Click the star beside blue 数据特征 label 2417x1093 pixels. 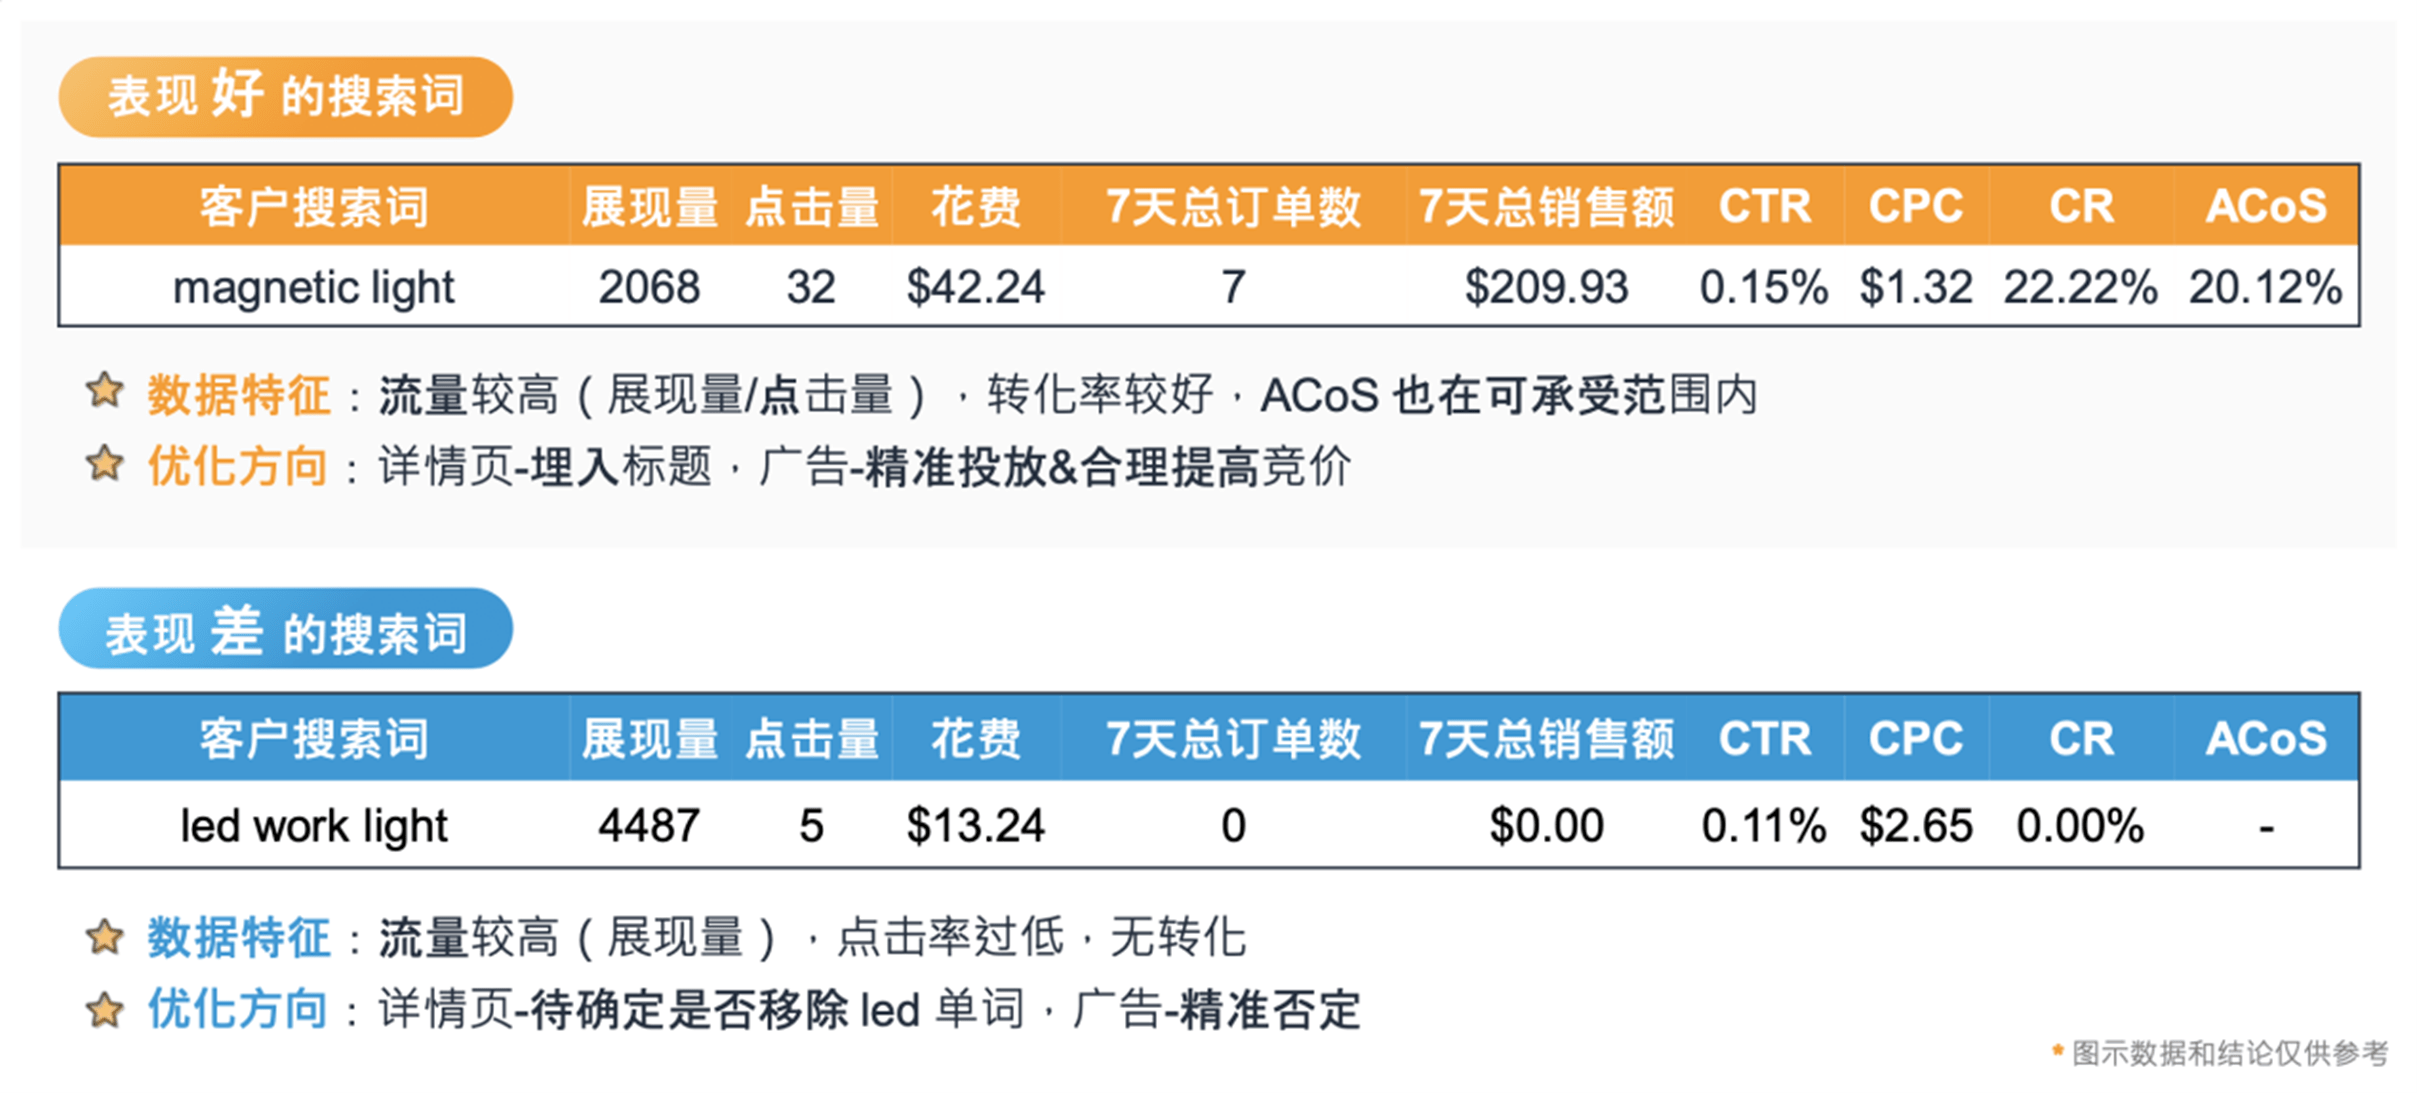[x=104, y=937]
